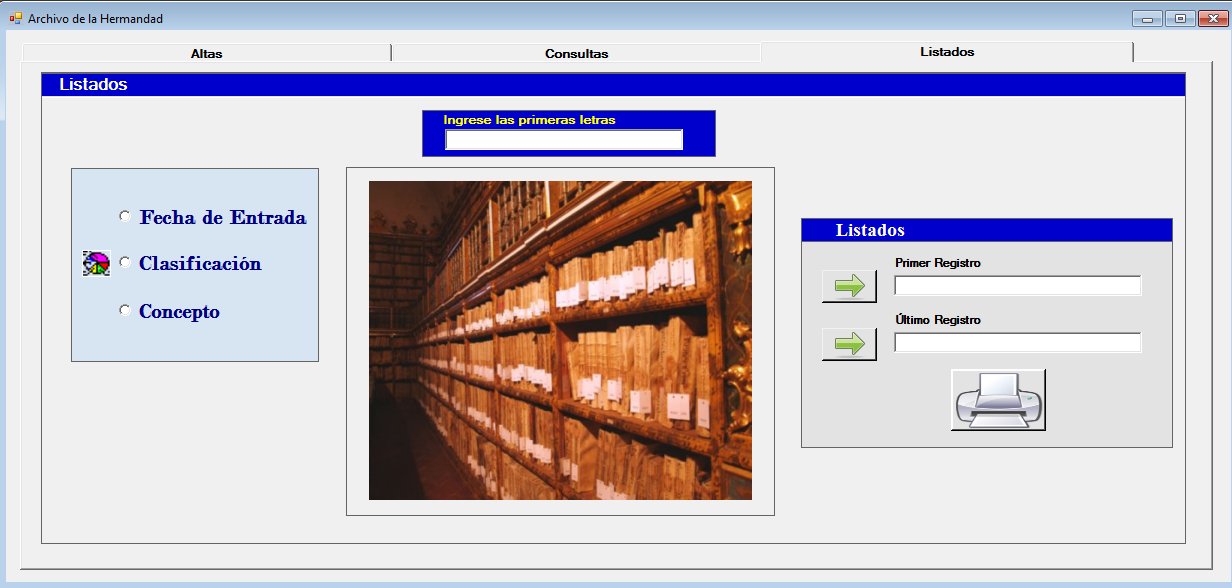
Task: Click the Listados header above the register fields
Action: pos(870,230)
